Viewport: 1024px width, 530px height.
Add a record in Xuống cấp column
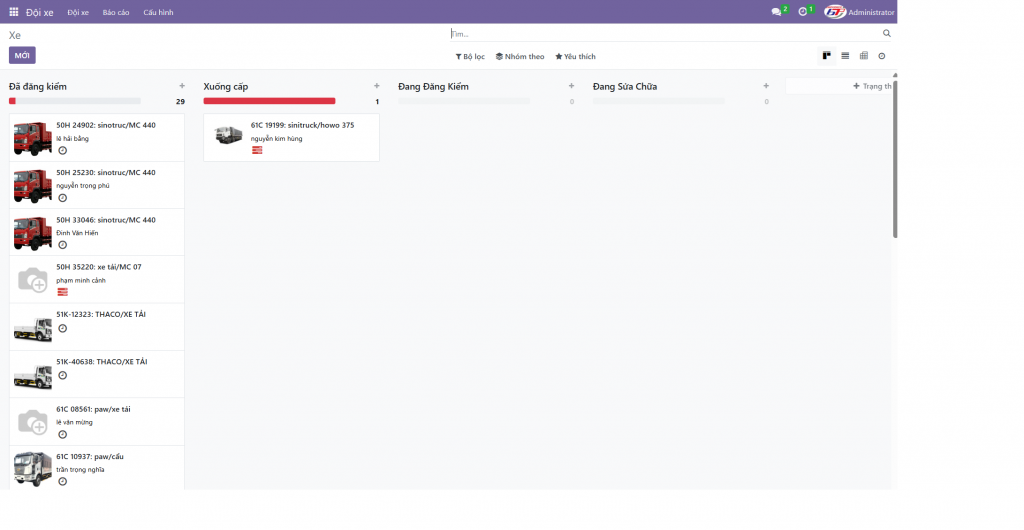(376, 87)
